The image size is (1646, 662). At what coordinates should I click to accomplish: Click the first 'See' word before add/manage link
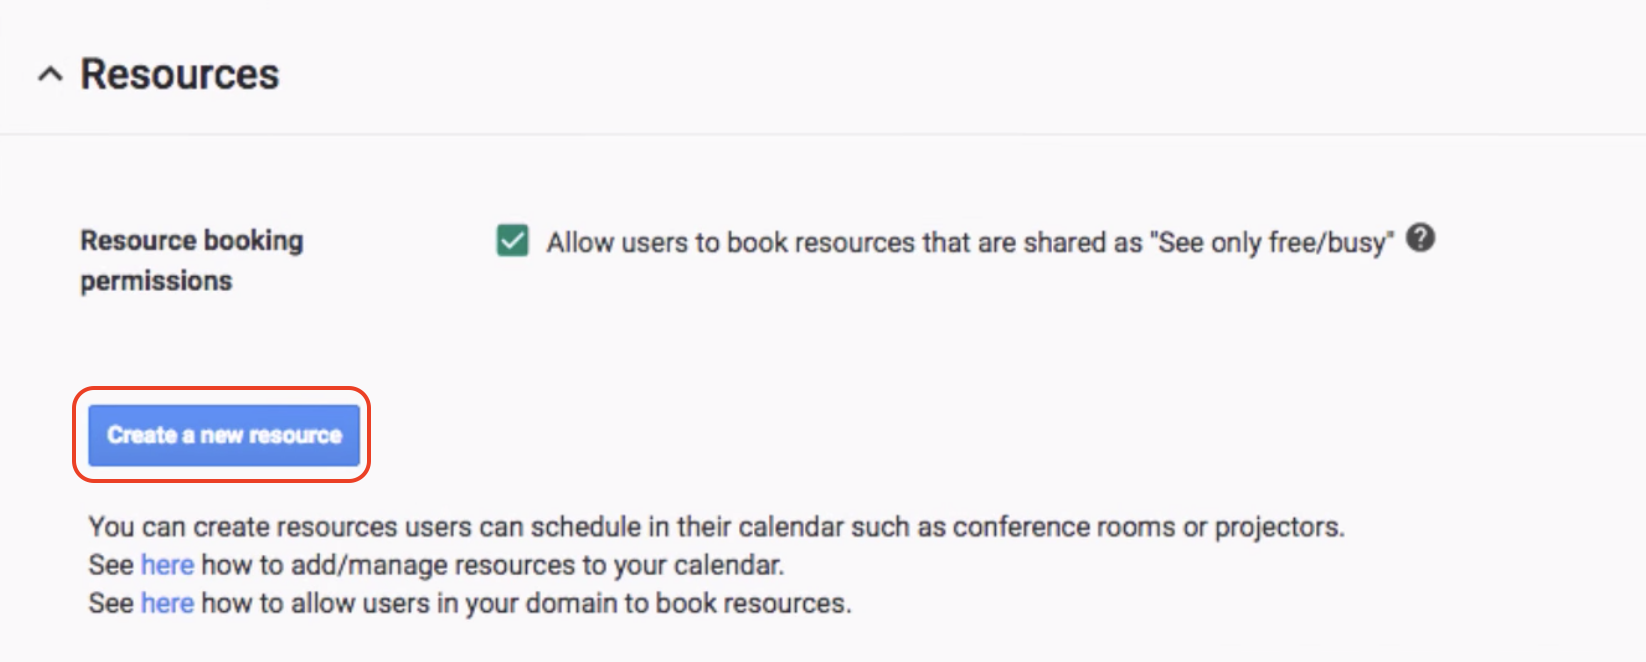(x=111, y=565)
